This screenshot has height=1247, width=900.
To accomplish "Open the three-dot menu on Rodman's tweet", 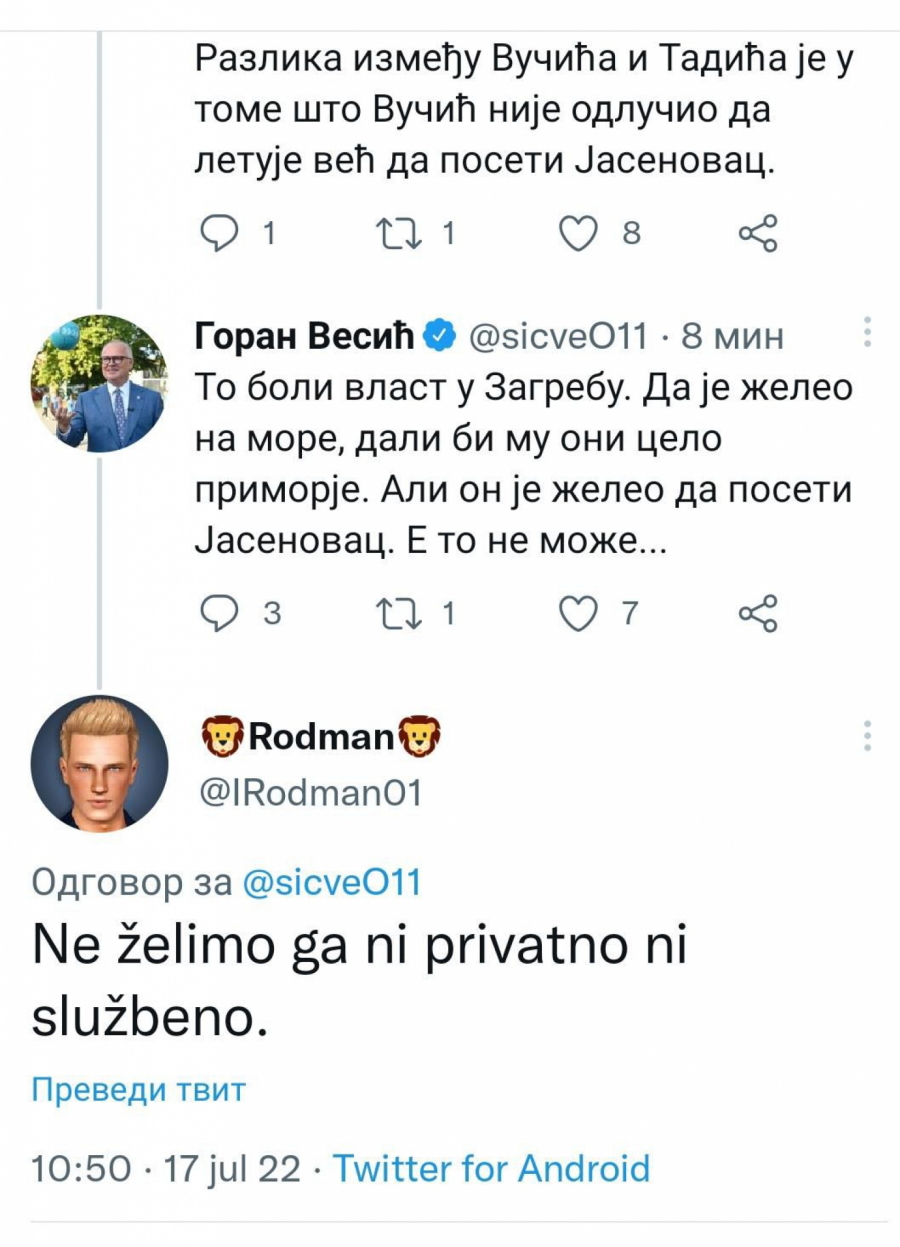I will 866,737.
